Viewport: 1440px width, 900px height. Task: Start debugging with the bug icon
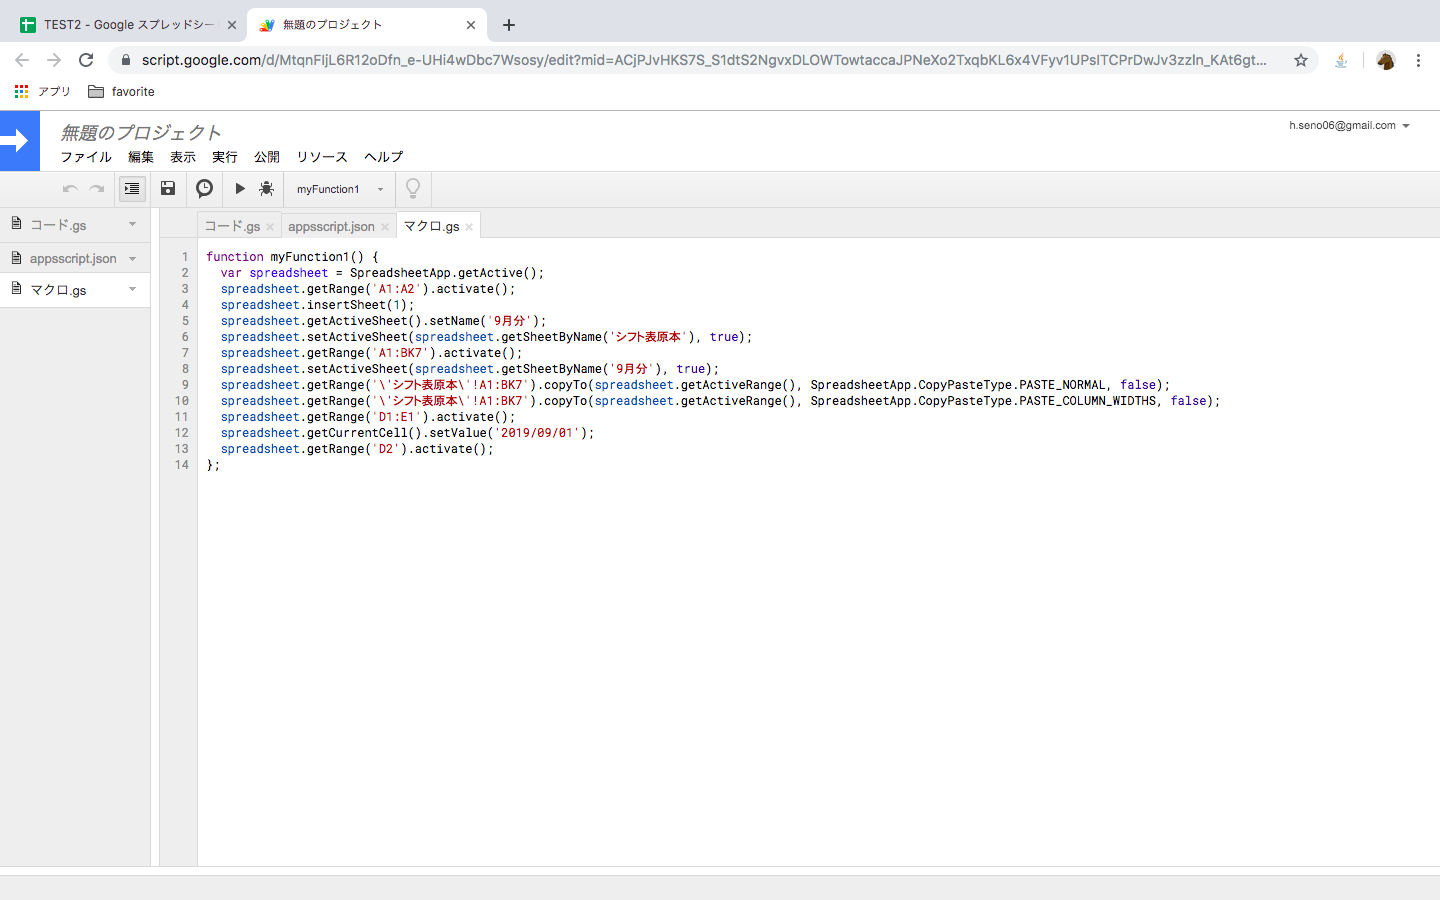[266, 188]
